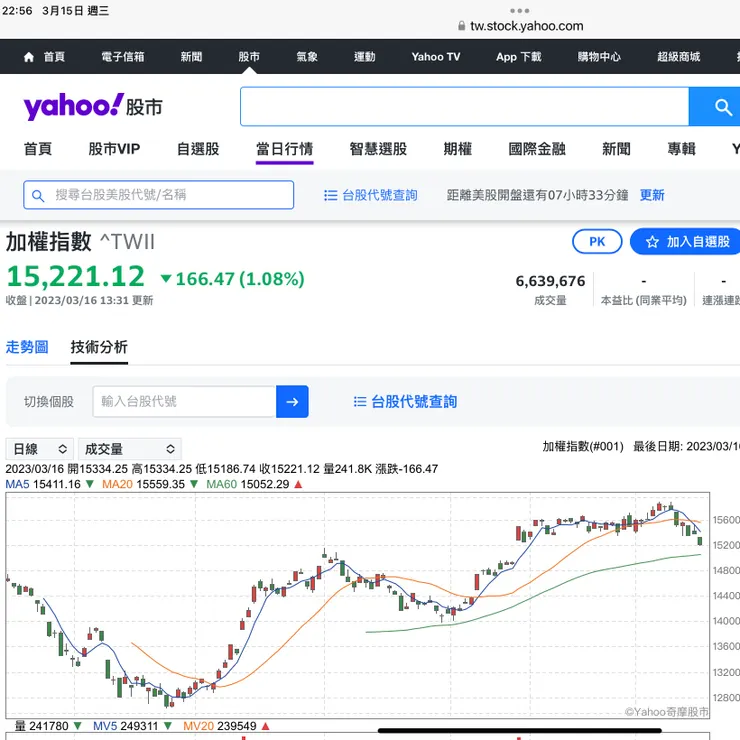Open the 期權 menu item
This screenshot has width=740, height=740.
tap(458, 149)
